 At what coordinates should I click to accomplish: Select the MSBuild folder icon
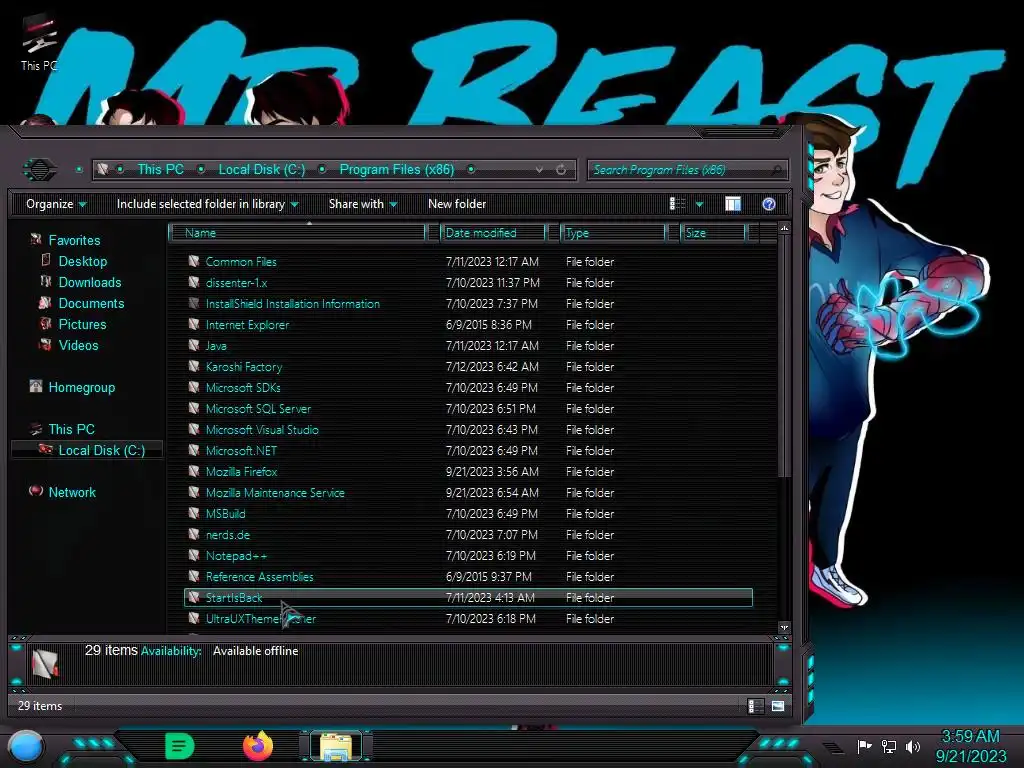(x=194, y=513)
